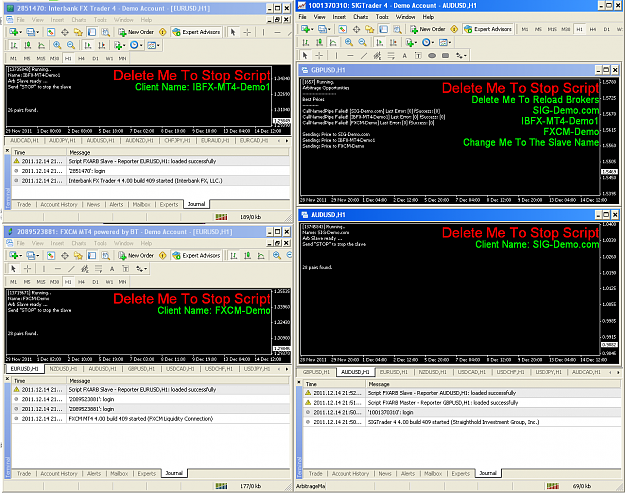Click 'FXARB Master - Reporter GBPUSD' journal row

point(462,403)
